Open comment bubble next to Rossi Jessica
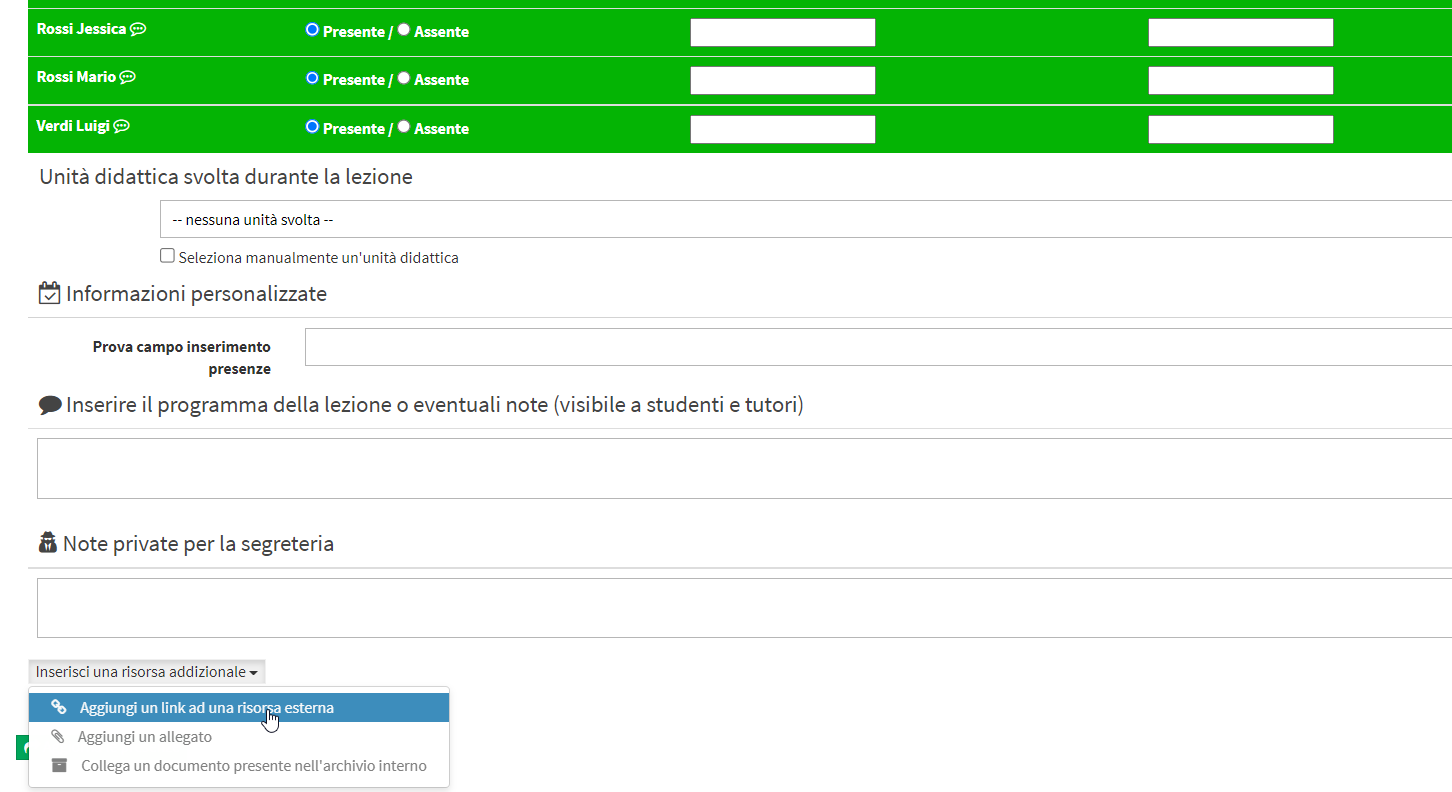This screenshot has width=1452, height=792. [x=138, y=29]
